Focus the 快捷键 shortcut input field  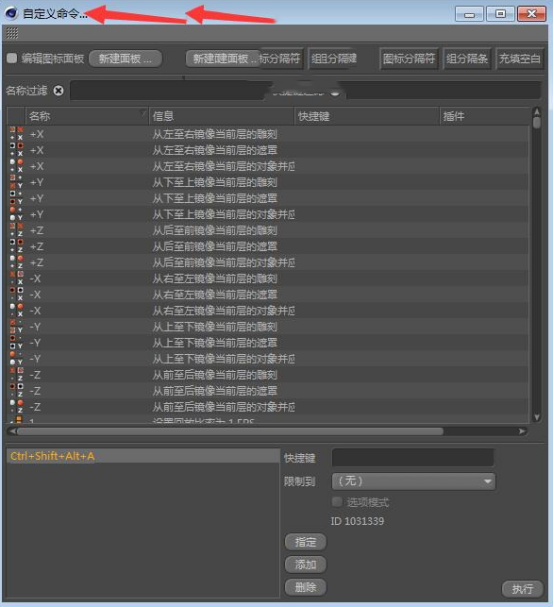click(x=413, y=458)
